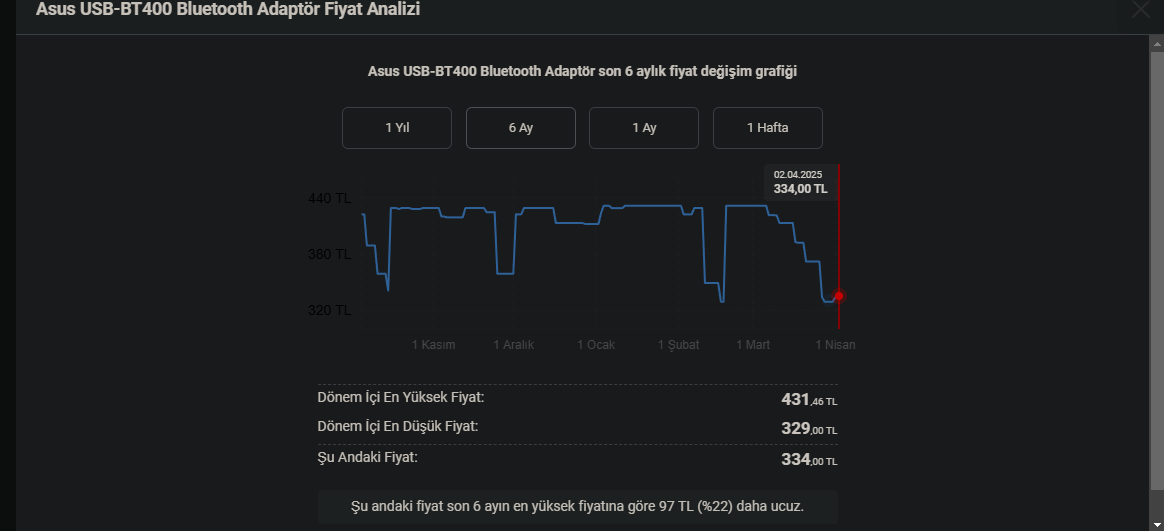Click the 1 Kasım axis label

pos(434,345)
